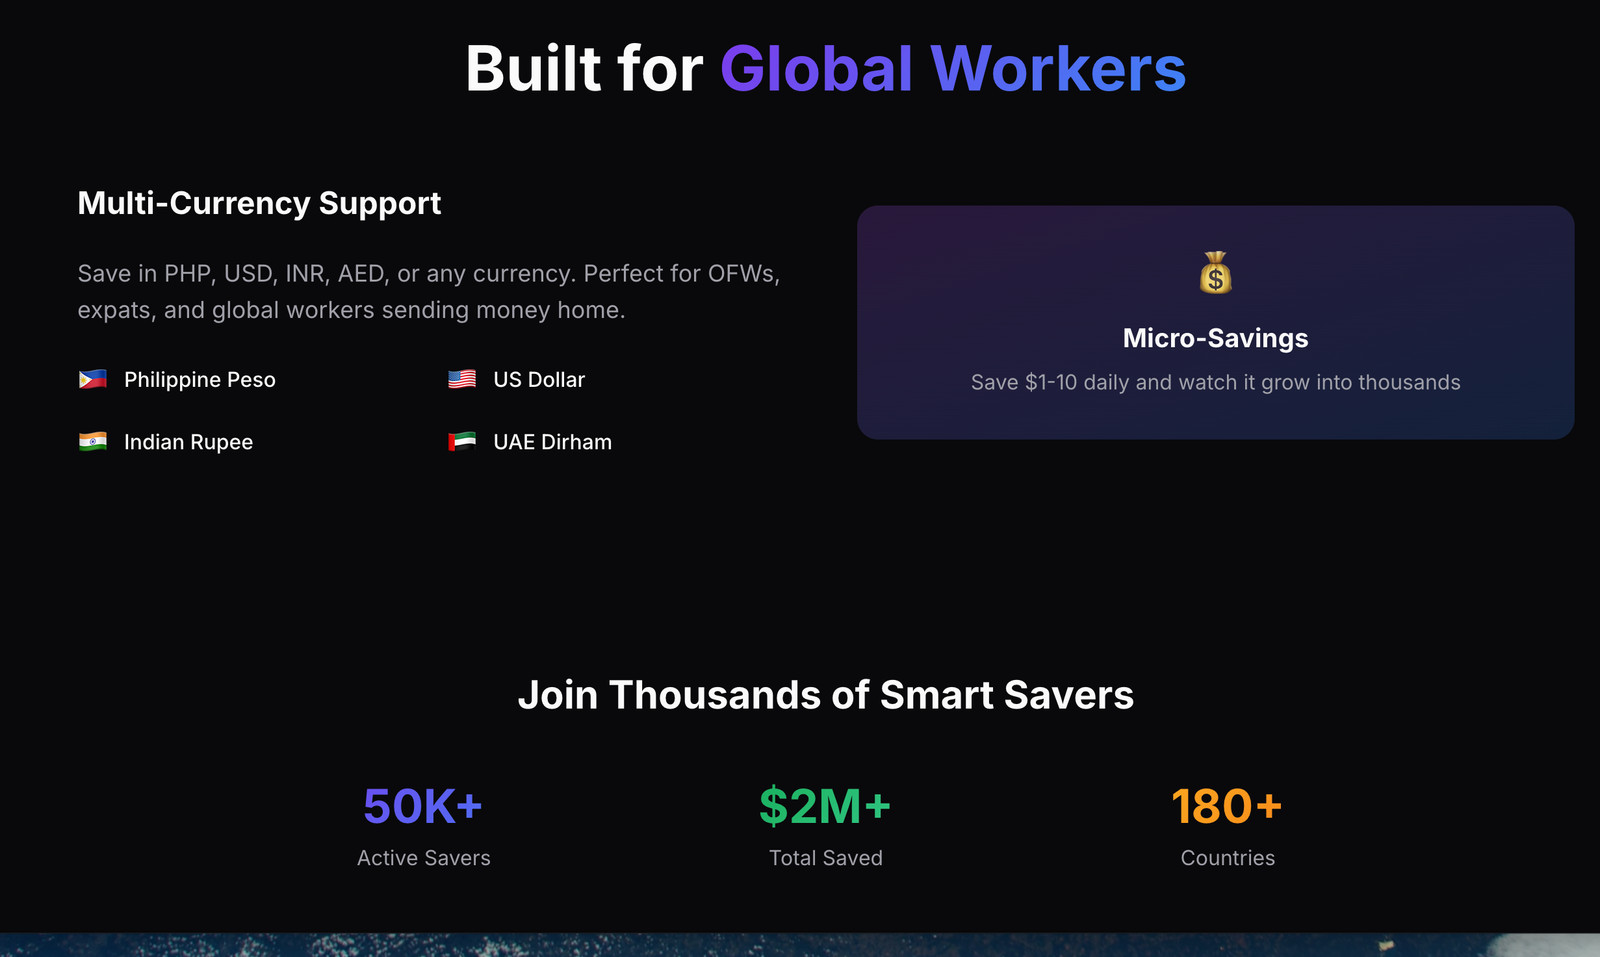Click the US flag icon

pos(462,380)
